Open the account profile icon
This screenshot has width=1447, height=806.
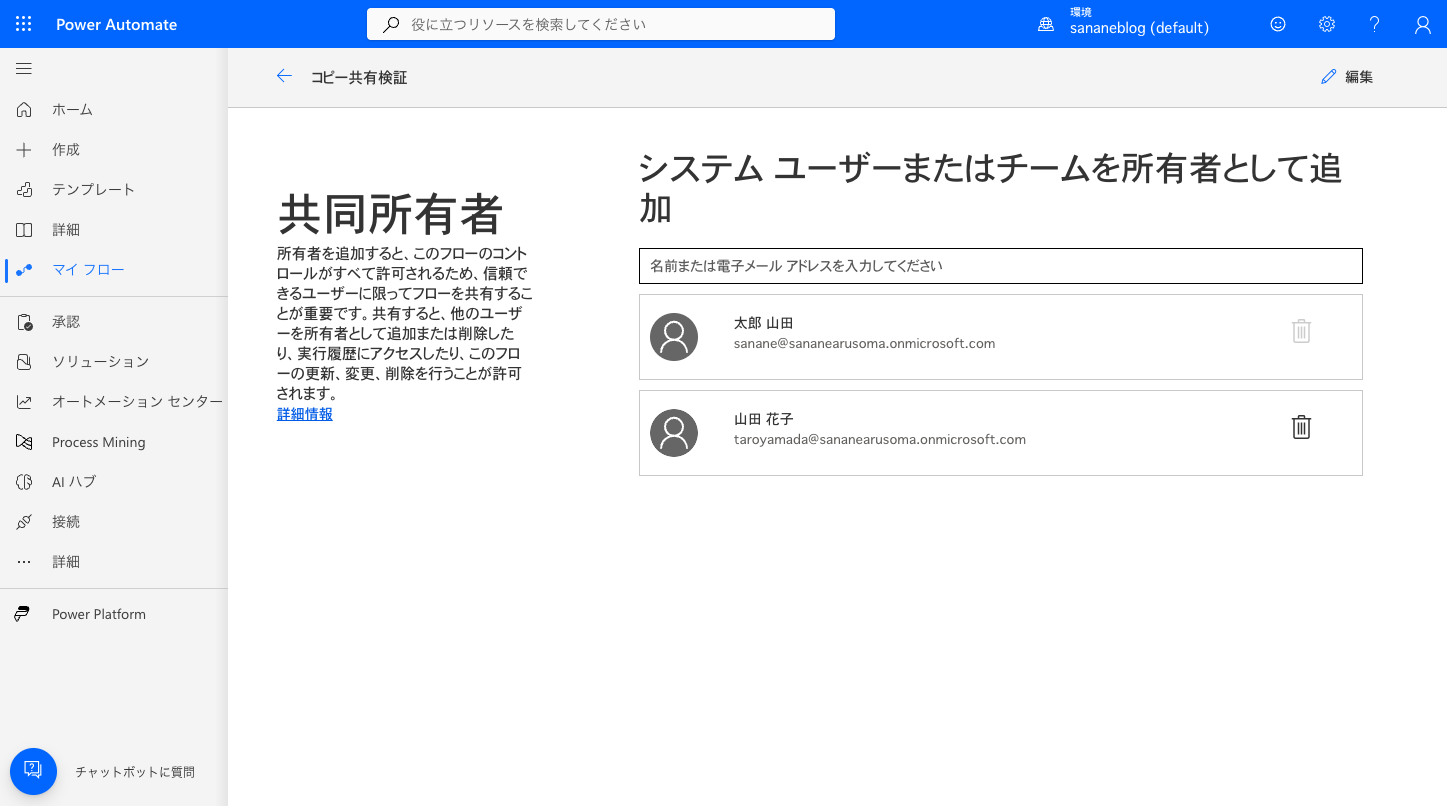(x=1423, y=24)
